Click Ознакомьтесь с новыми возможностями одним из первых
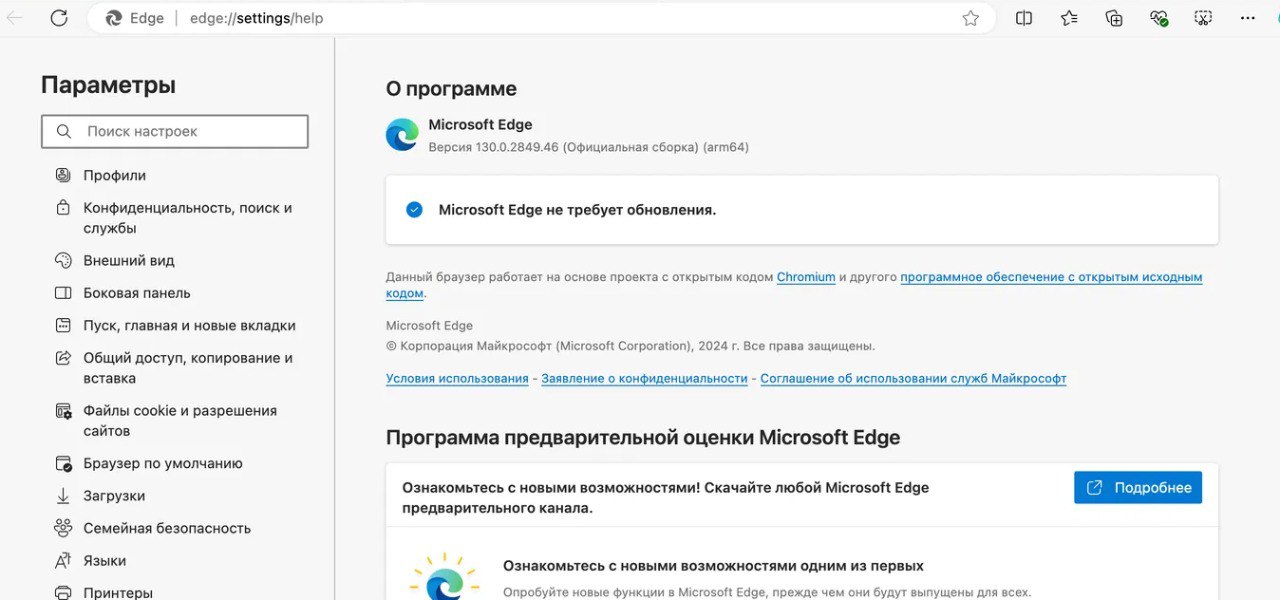Screen dimensions: 1280x600 [713, 566]
